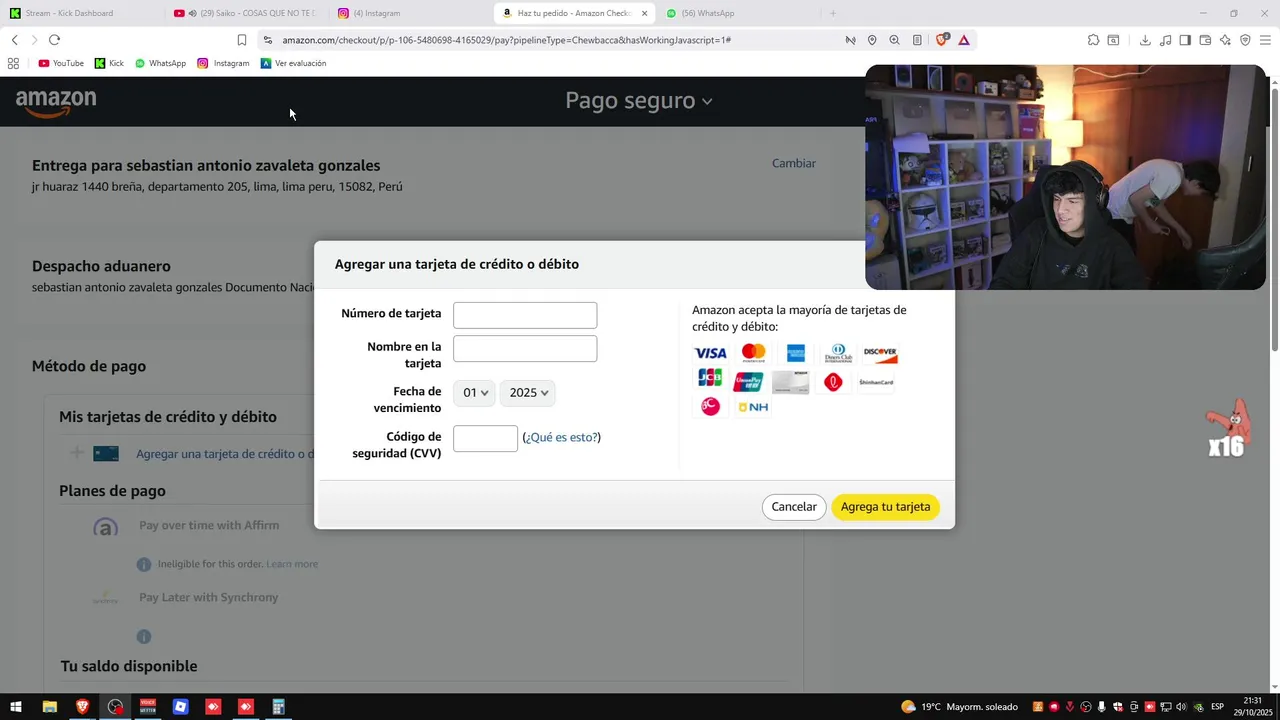Click the Cambiar delivery address link
This screenshot has height=720, width=1280.
794,163
